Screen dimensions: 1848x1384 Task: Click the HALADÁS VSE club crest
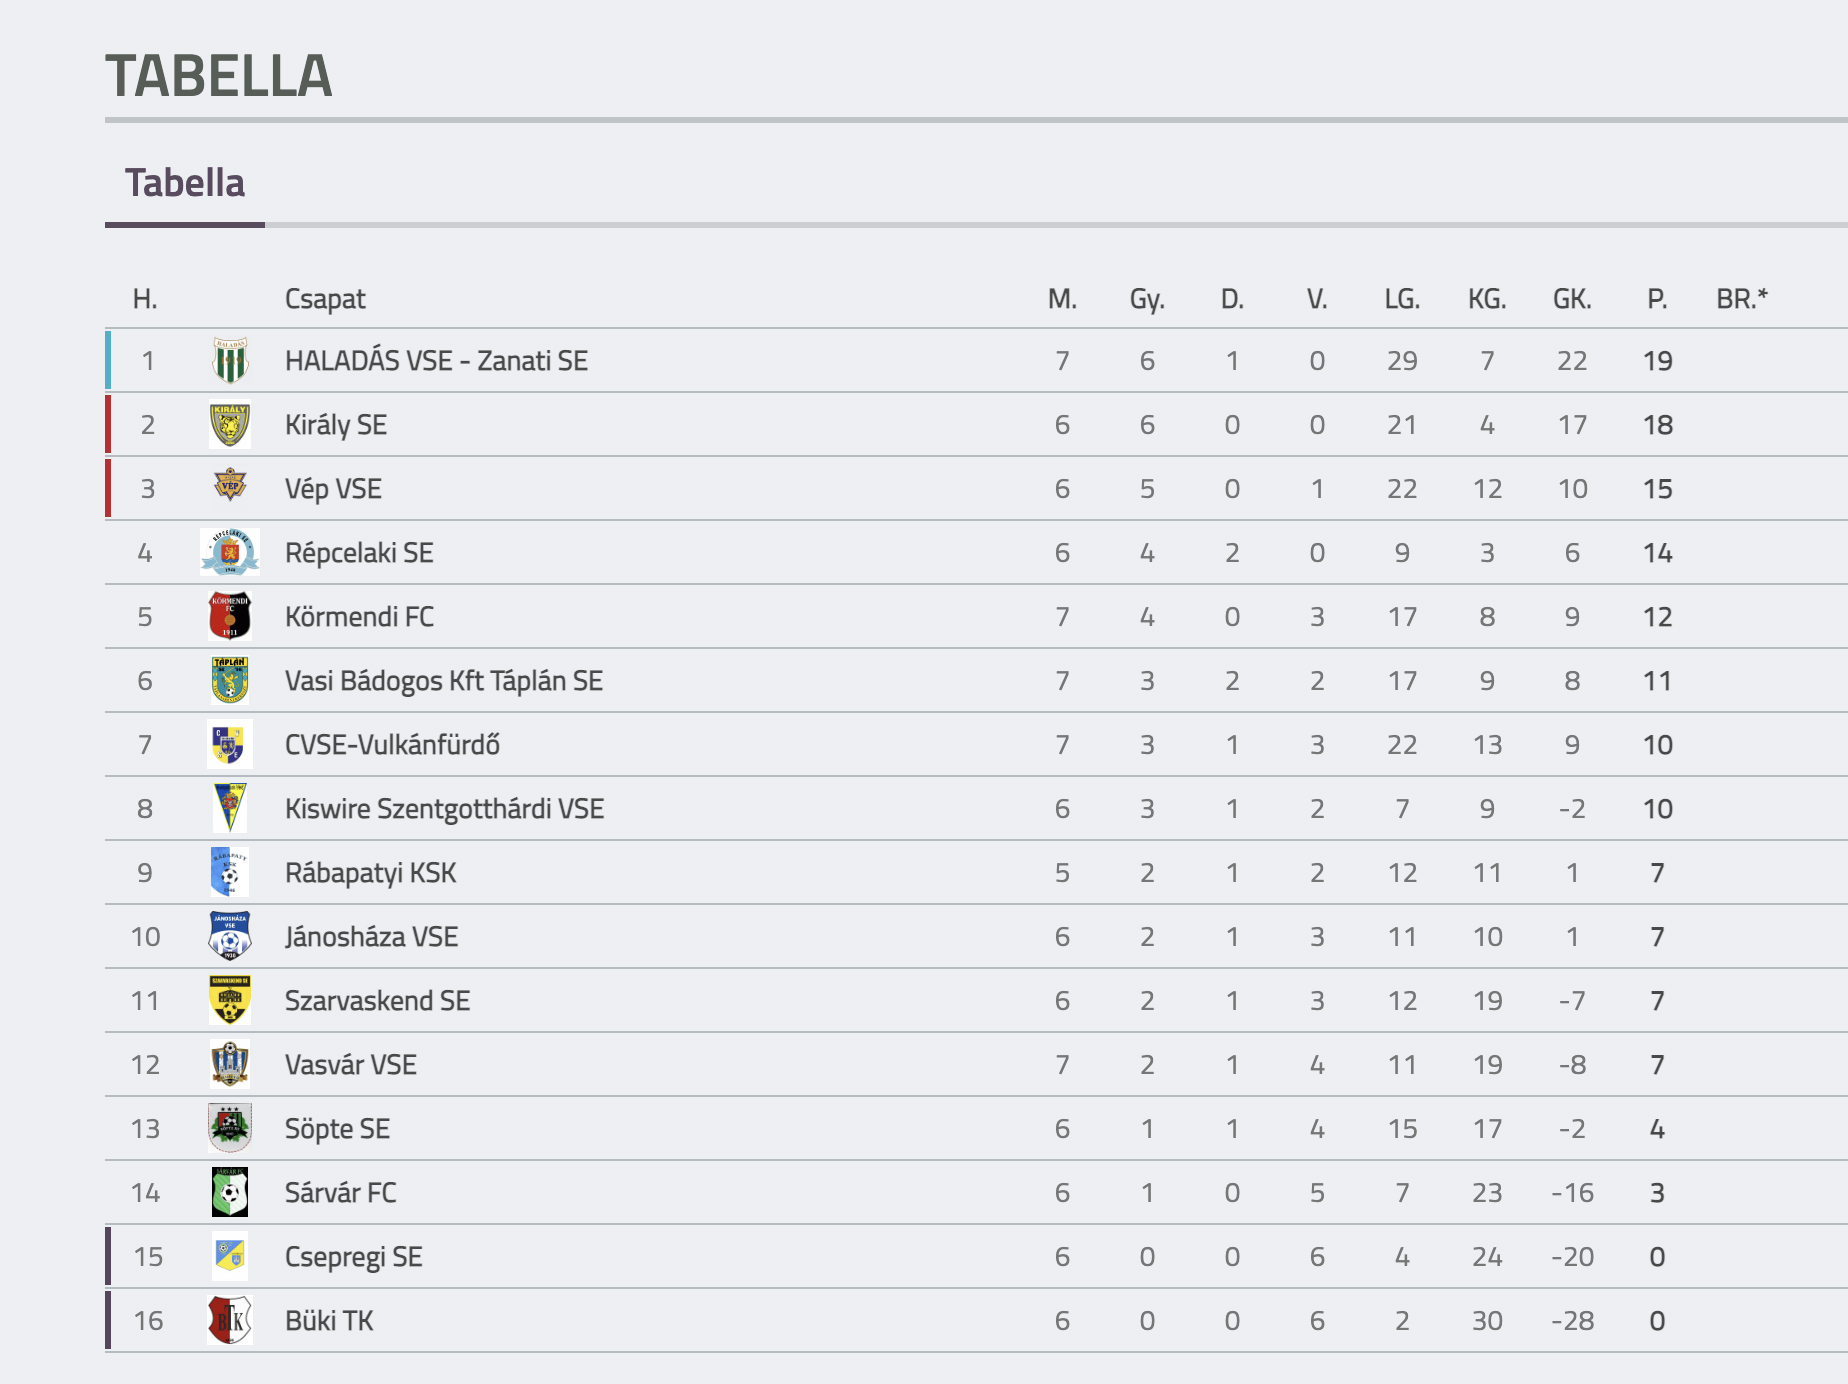230,361
